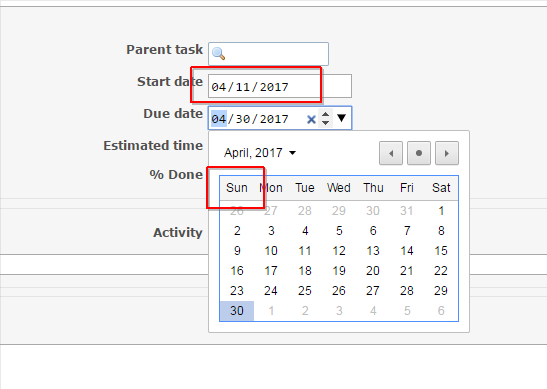
Task: Increment due date with up spinner arrow
Action: [x=325, y=114]
